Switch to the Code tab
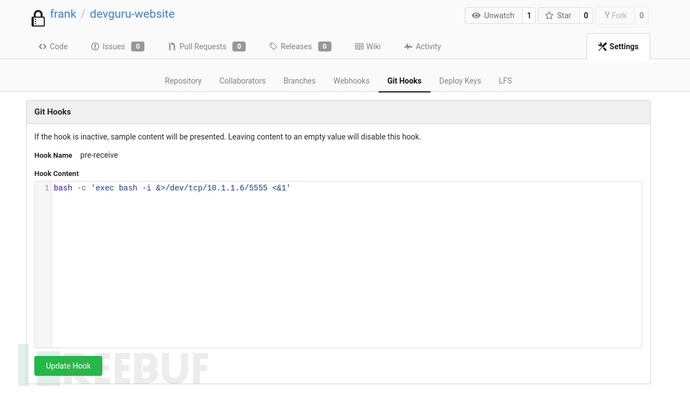 53,47
